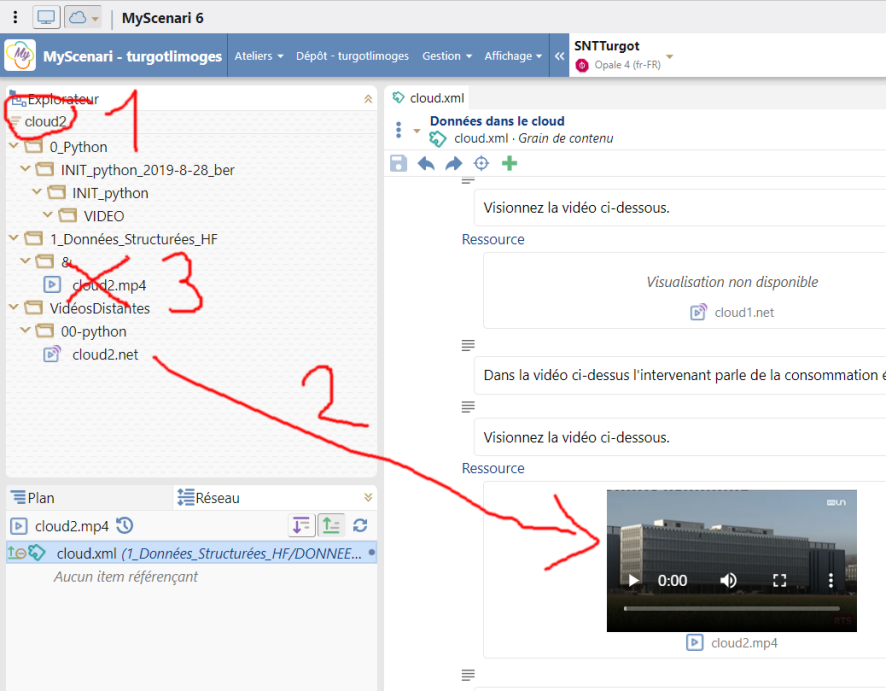886x691 pixels.
Task: Click cloud2.mp4 video icon in Réseau panel
Action: (x=19, y=526)
